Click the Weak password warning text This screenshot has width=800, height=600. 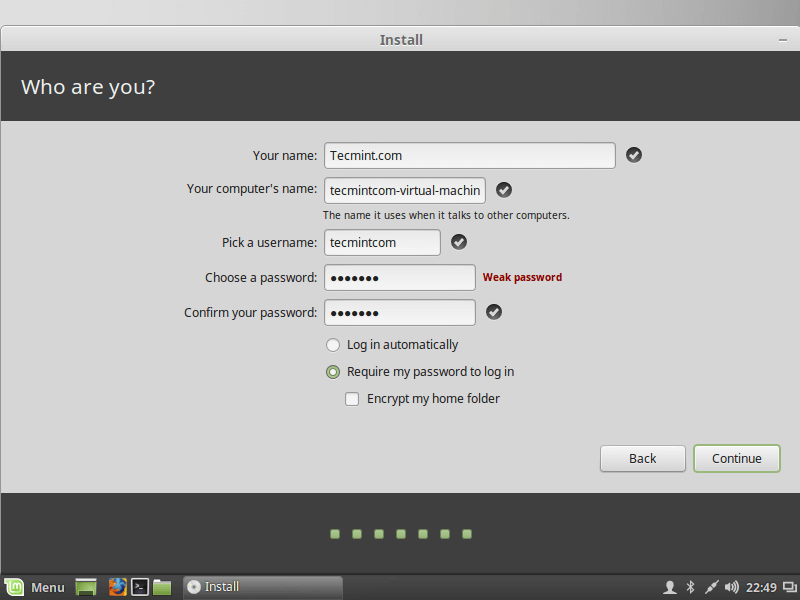522,277
